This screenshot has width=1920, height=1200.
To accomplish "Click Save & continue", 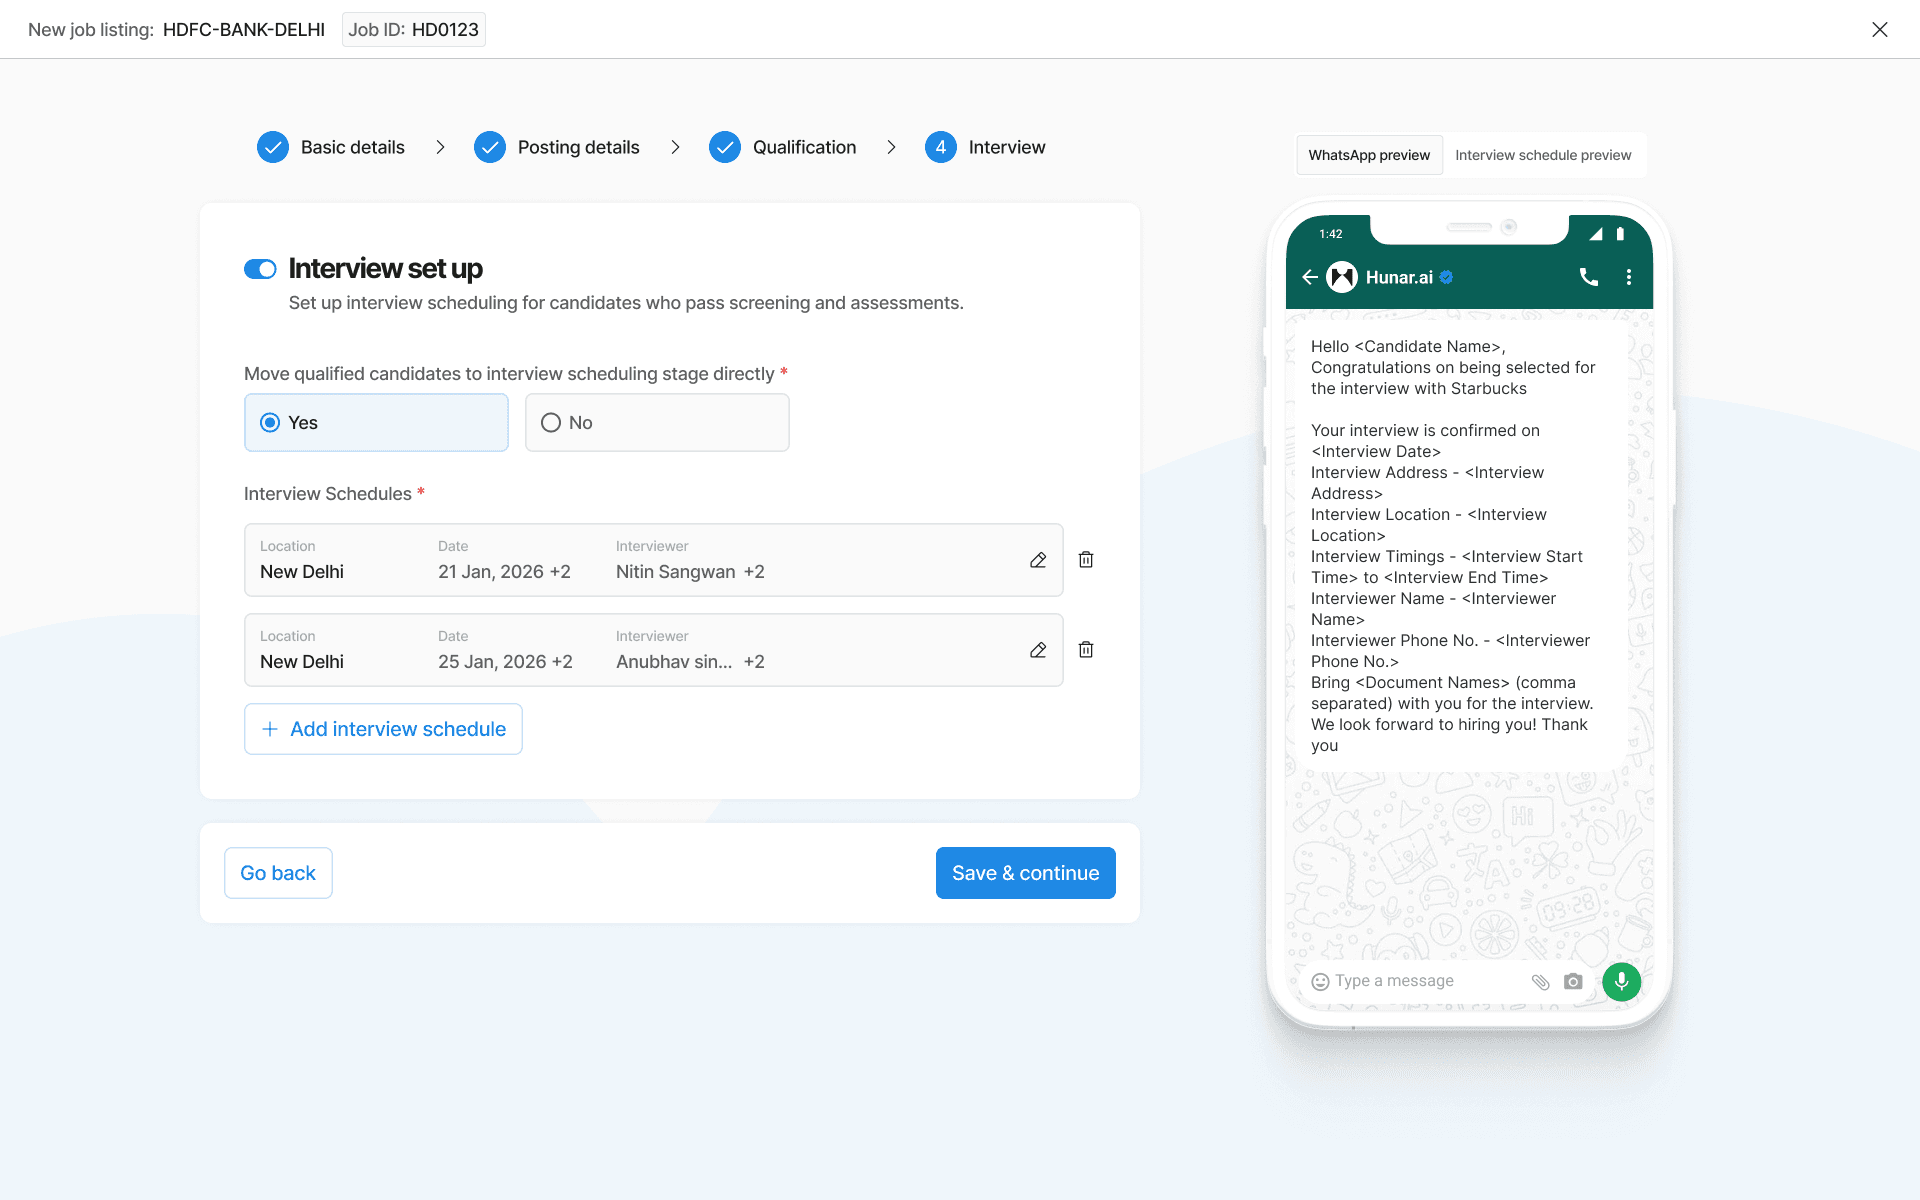I will point(1025,873).
